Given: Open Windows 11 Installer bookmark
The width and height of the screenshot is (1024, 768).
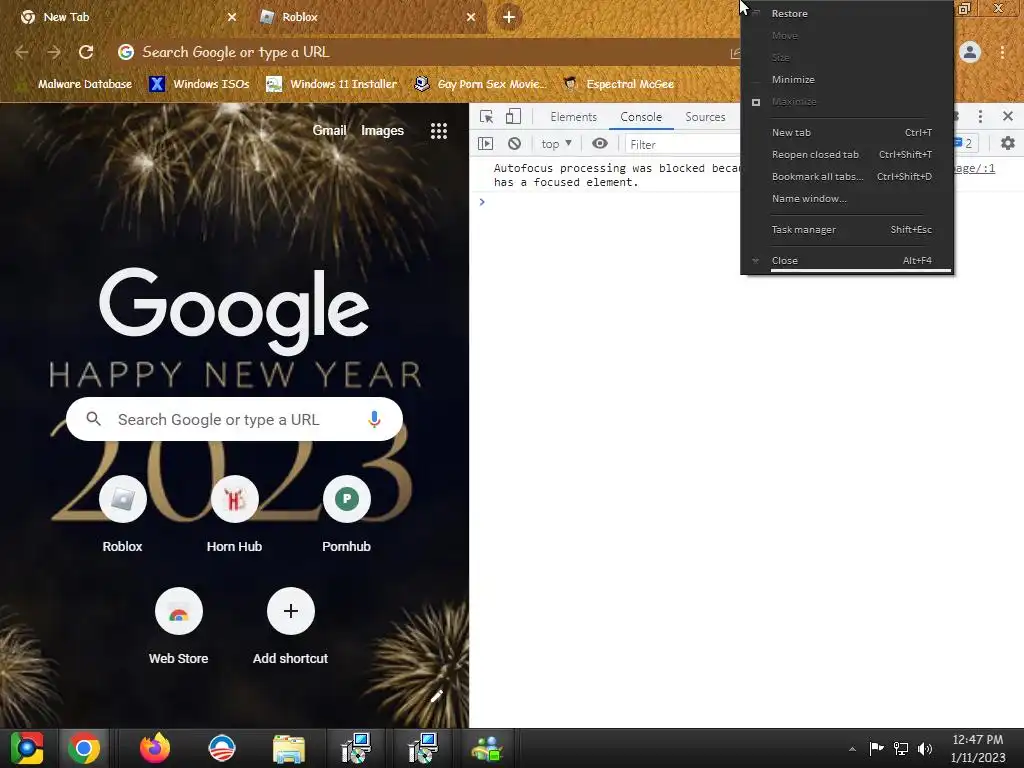Looking at the screenshot, I should tap(332, 84).
